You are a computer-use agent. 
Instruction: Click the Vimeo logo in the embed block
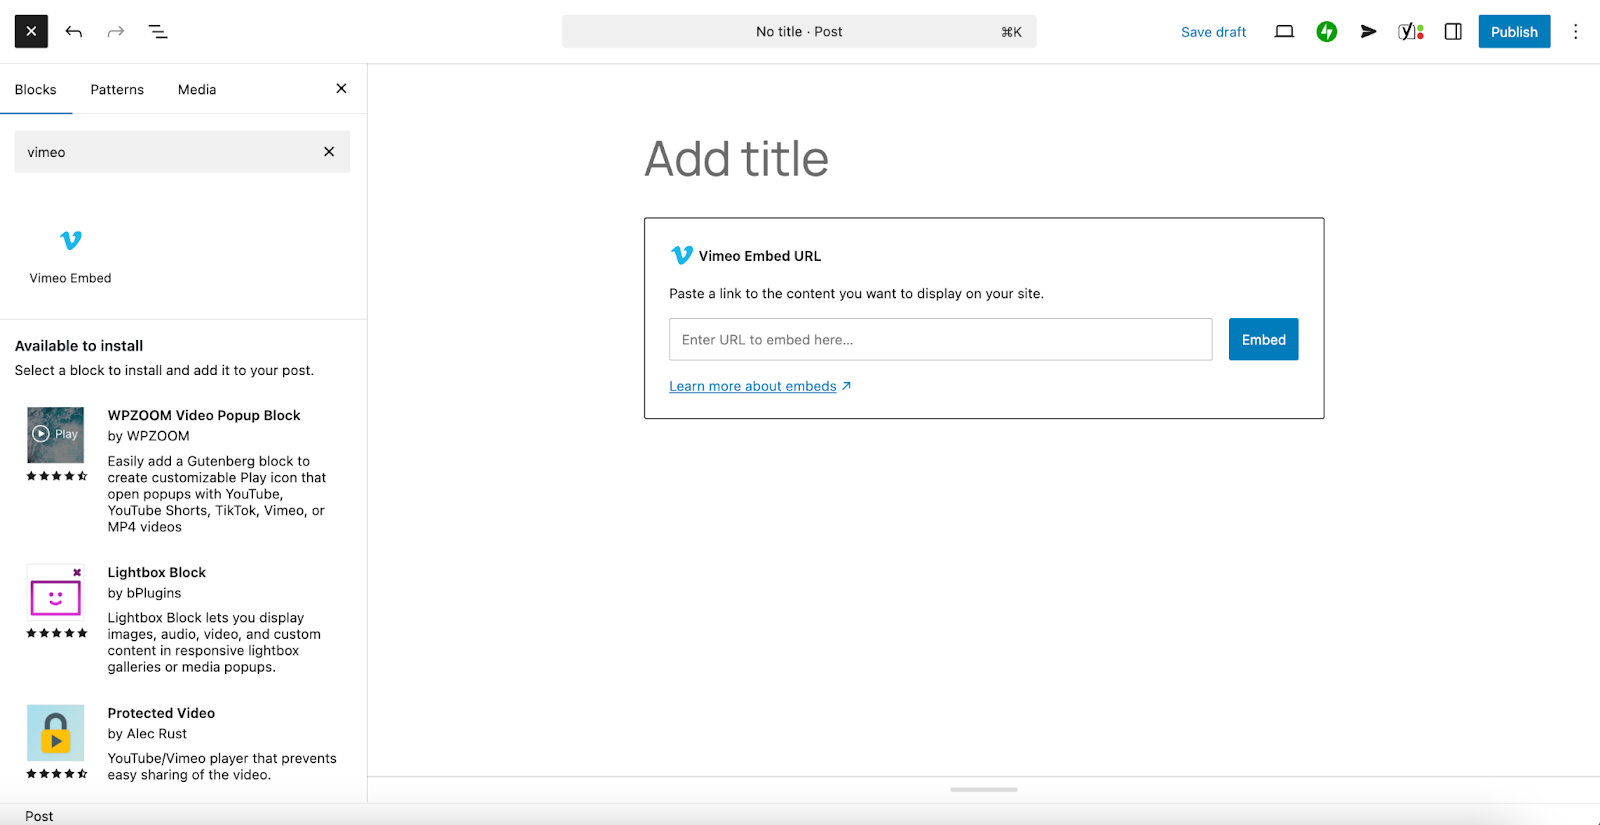coord(682,255)
